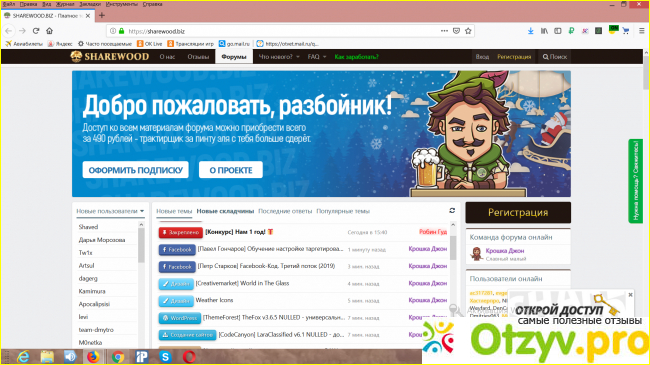Open the 'Weather Icons' thread

coord(214,300)
